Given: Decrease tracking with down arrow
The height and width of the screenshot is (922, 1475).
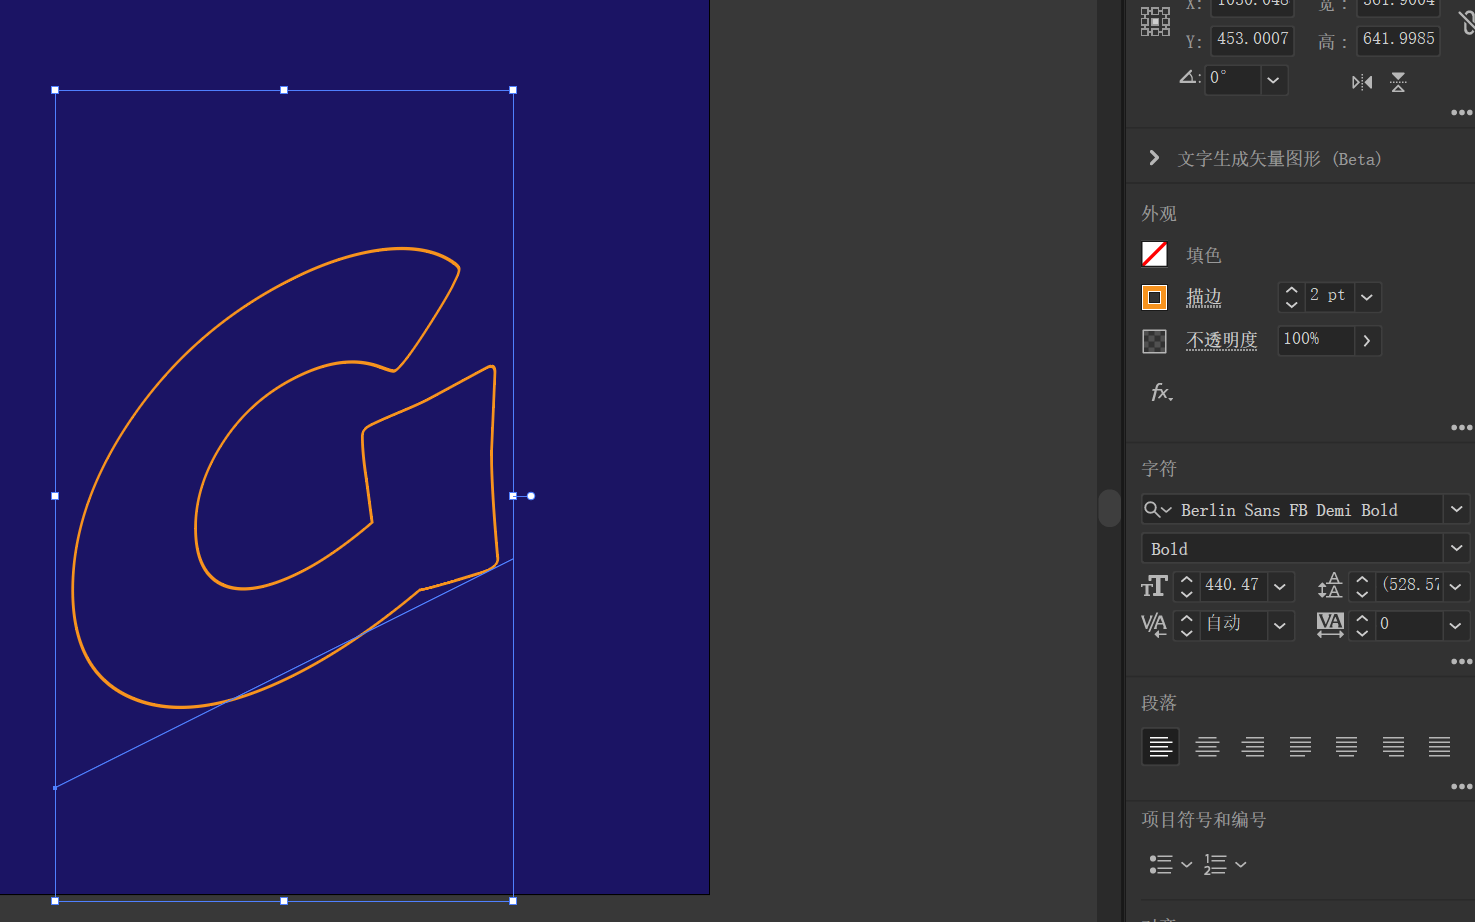Looking at the screenshot, I should (x=1362, y=632).
